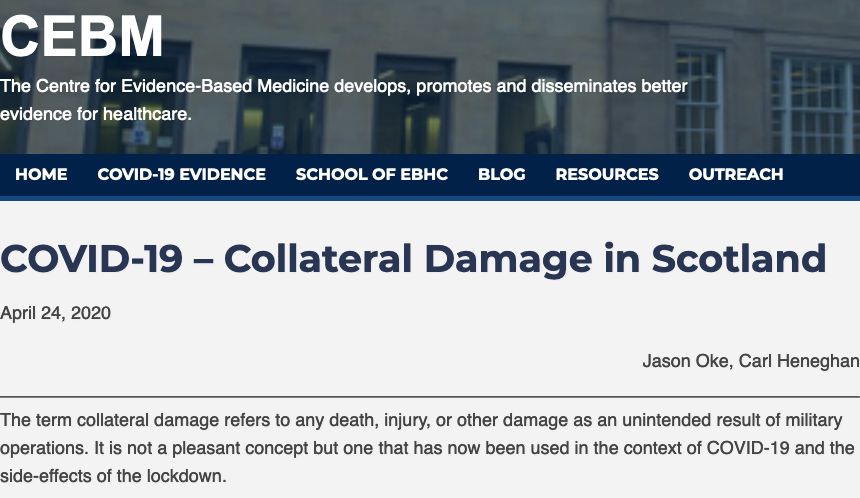Image resolution: width=860 pixels, height=498 pixels.
Task: Select RESOURCES in the navigation bar
Action: click(607, 174)
